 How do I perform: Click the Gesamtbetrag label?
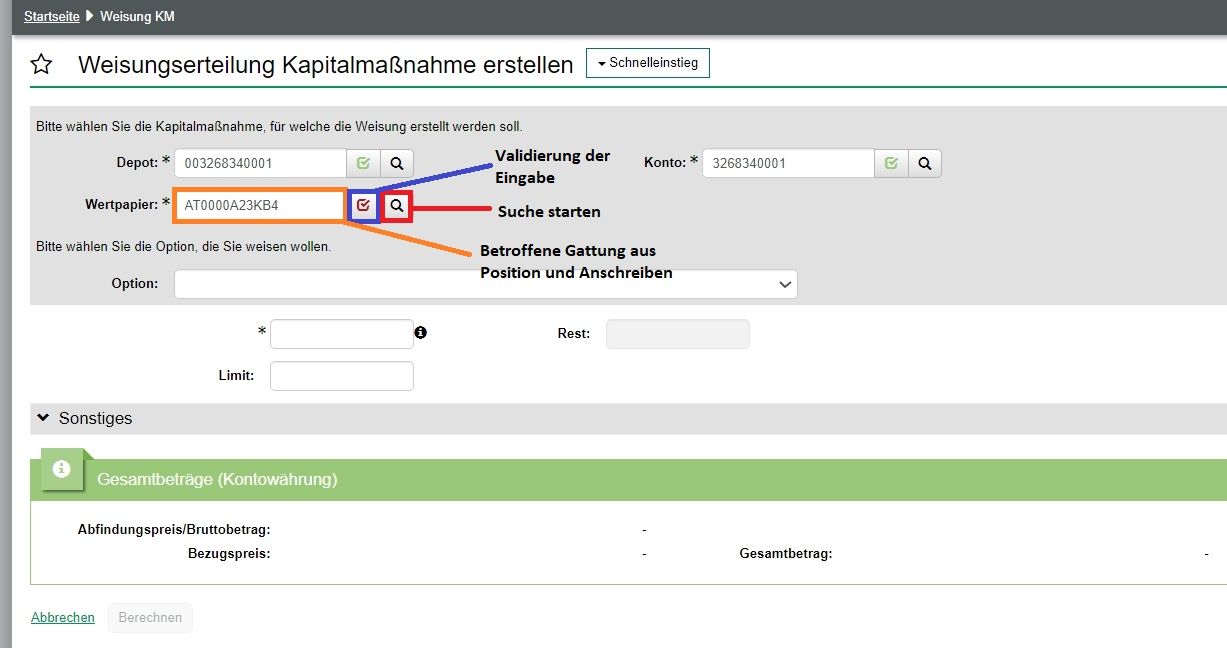[x=786, y=553]
